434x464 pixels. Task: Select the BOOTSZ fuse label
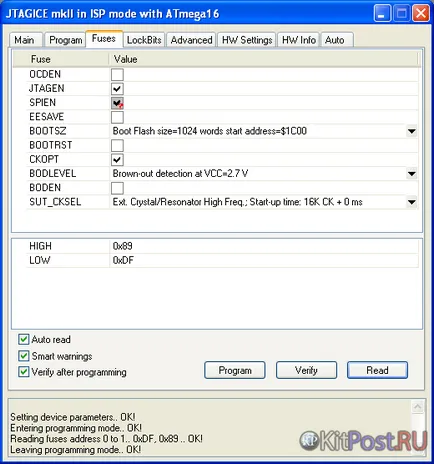48,131
